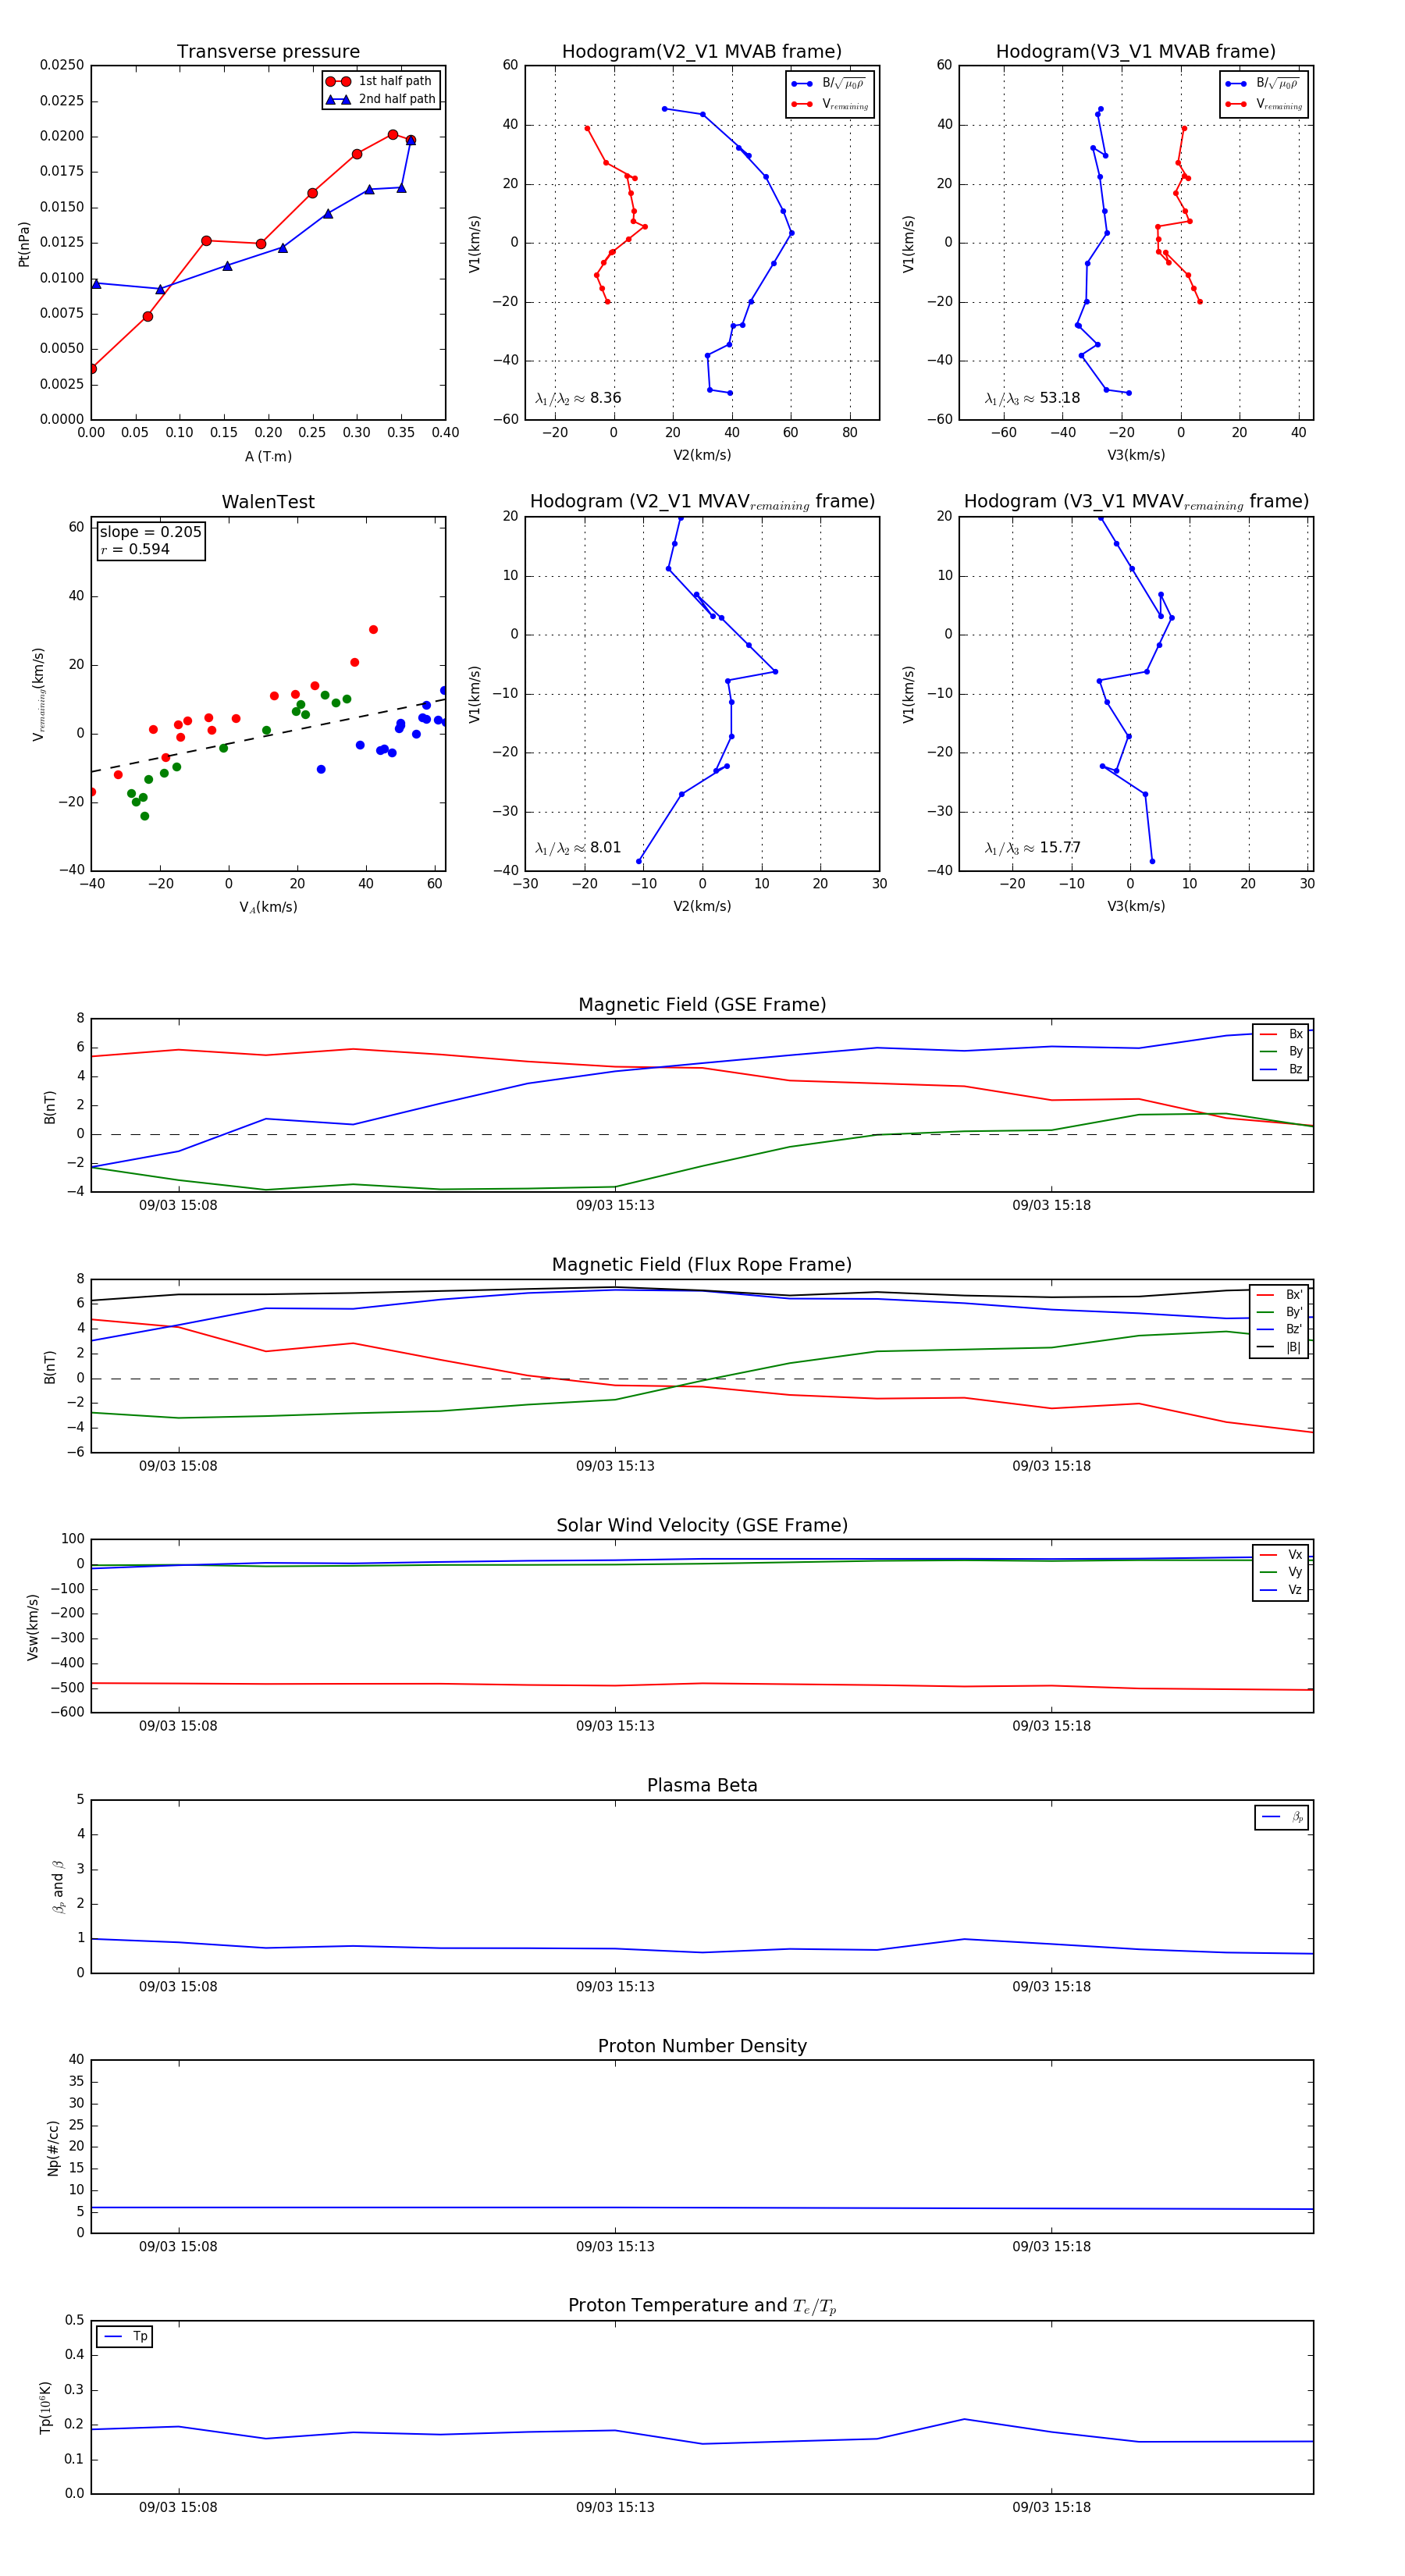1405x2576 pixels.
Task: Select the 'Vz' legend entry
Action: (1282, 1589)
